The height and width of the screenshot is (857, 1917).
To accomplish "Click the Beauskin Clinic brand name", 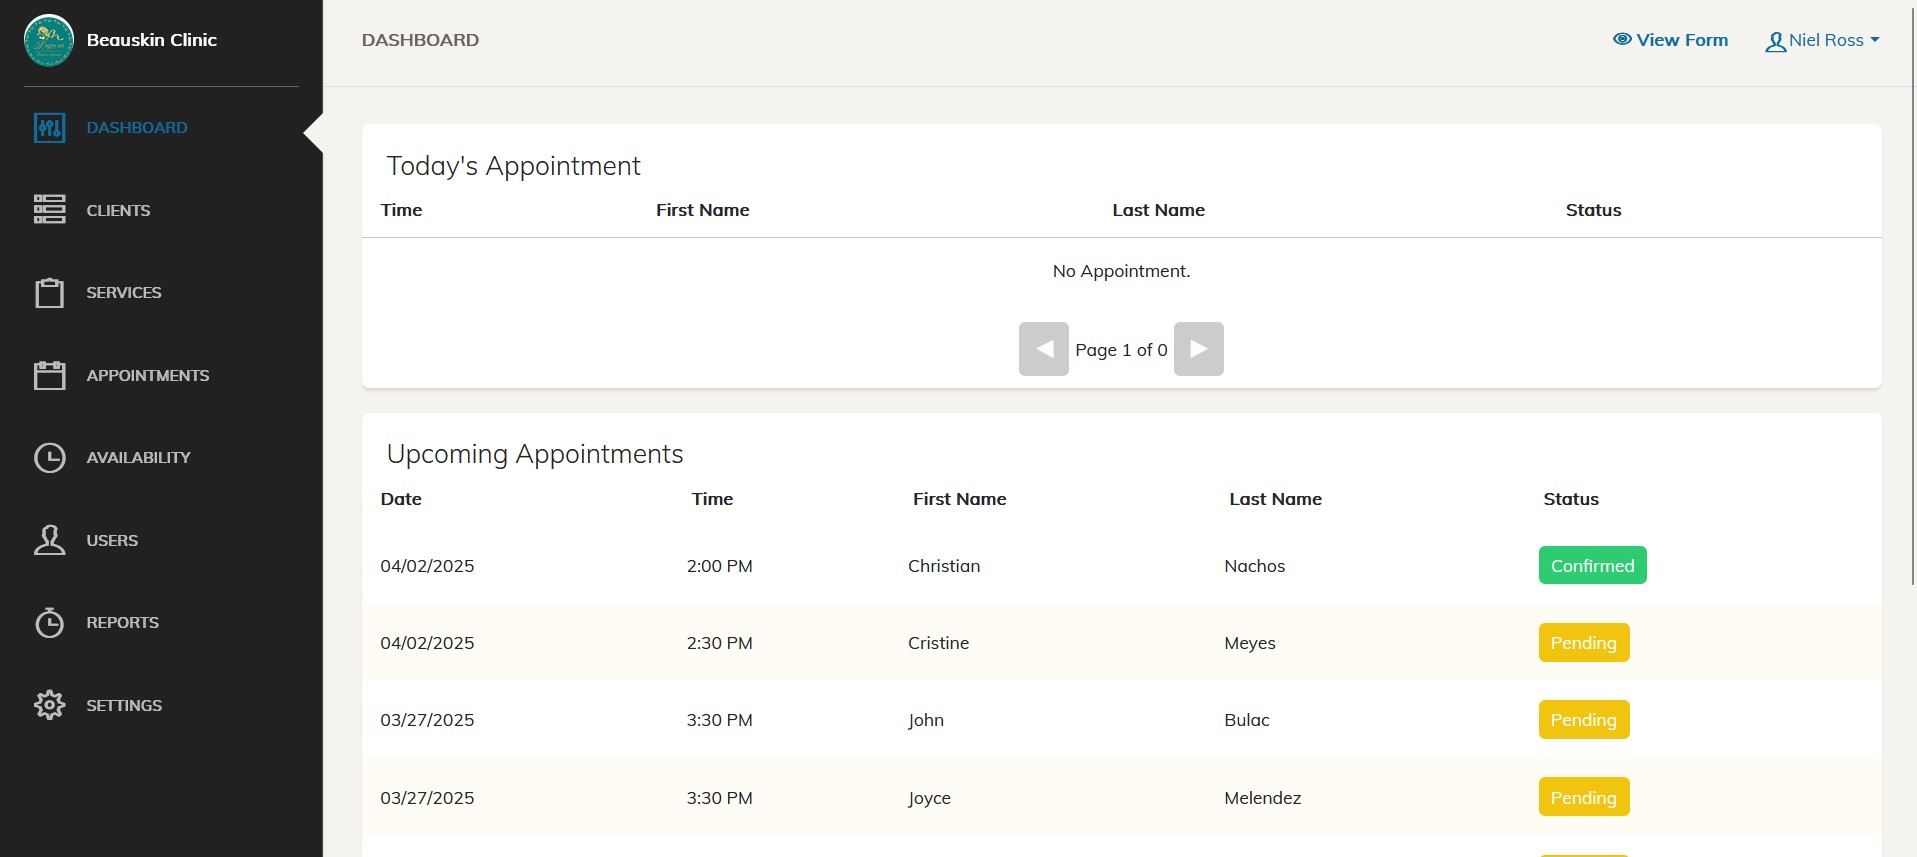I will coord(152,40).
